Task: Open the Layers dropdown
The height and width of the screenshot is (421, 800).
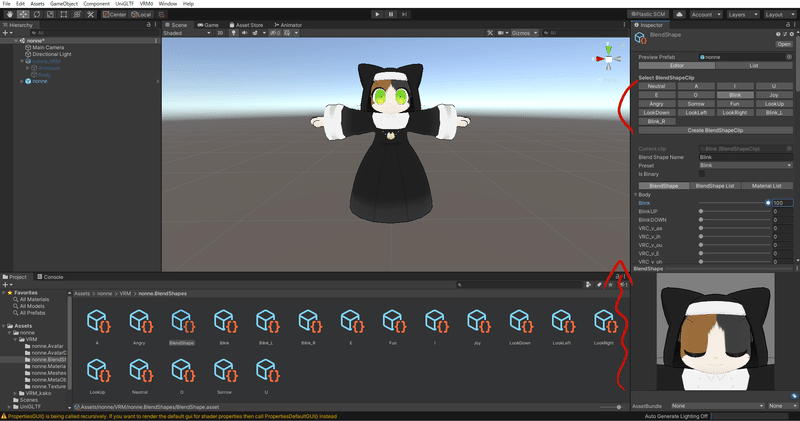Action: [x=743, y=14]
